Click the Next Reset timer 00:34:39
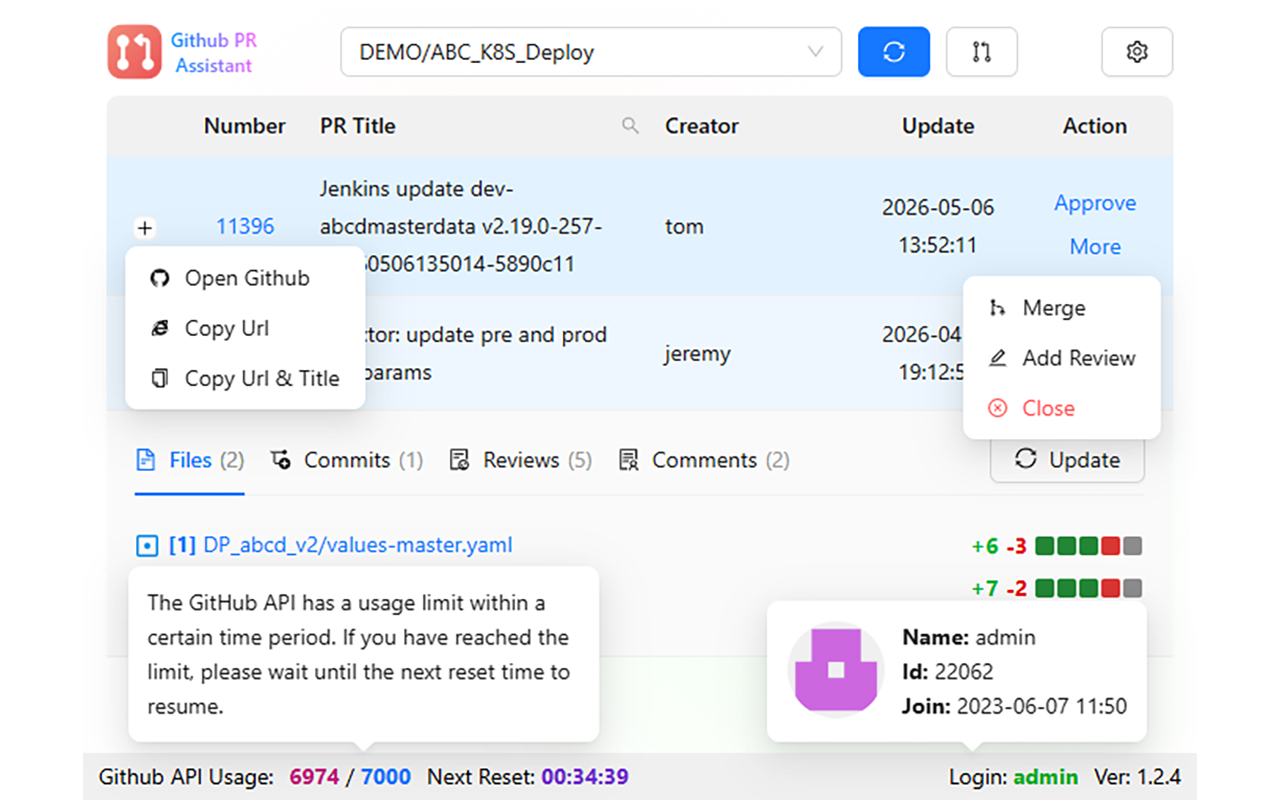Image resolution: width=1280 pixels, height=800 pixels. (585, 777)
